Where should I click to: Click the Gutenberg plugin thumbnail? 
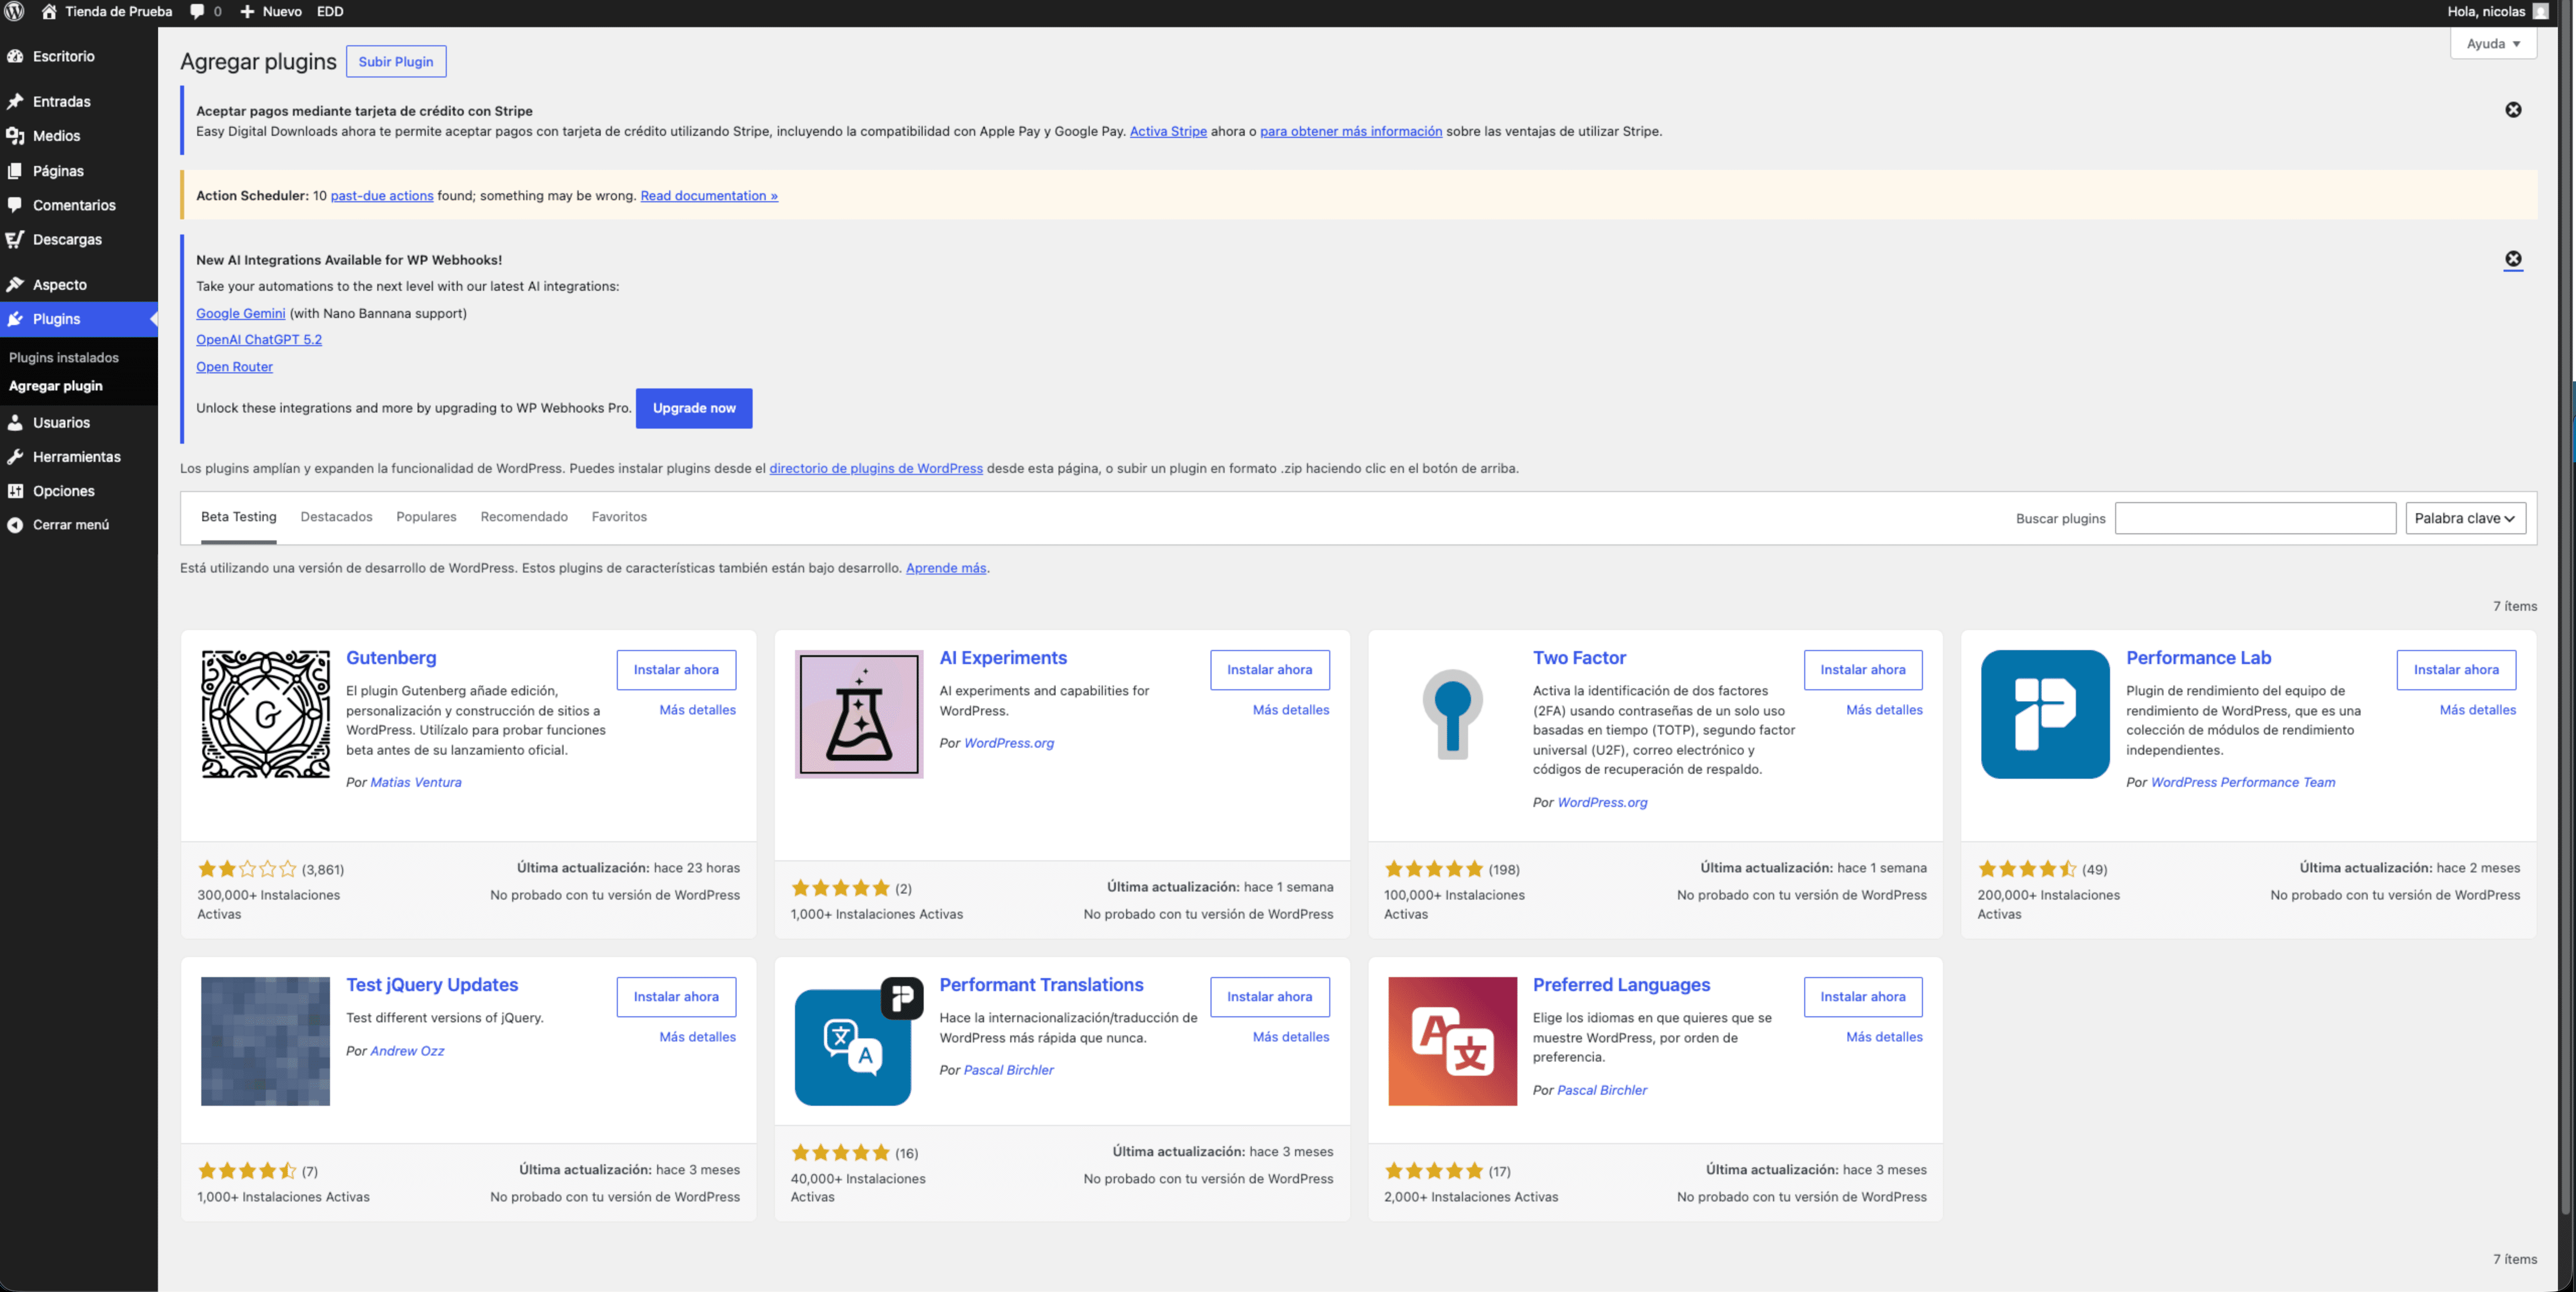click(x=265, y=713)
